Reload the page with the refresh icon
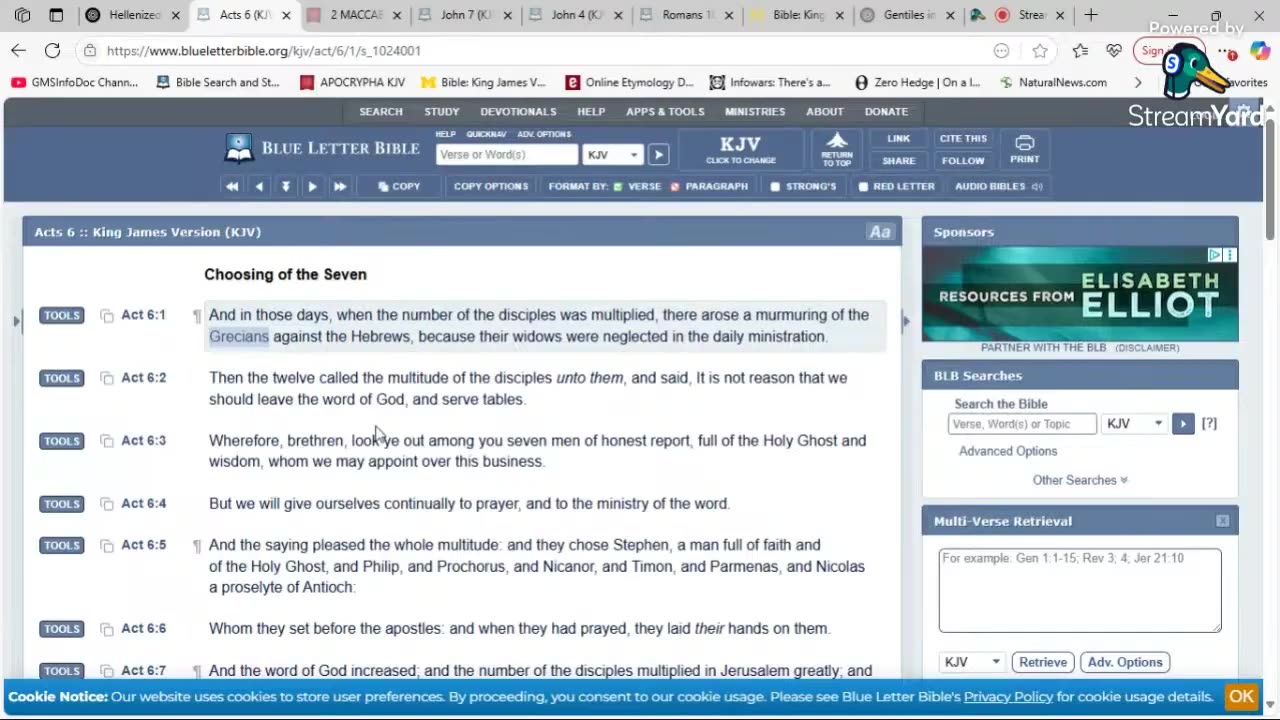This screenshot has height=720, width=1280. coord(52,51)
